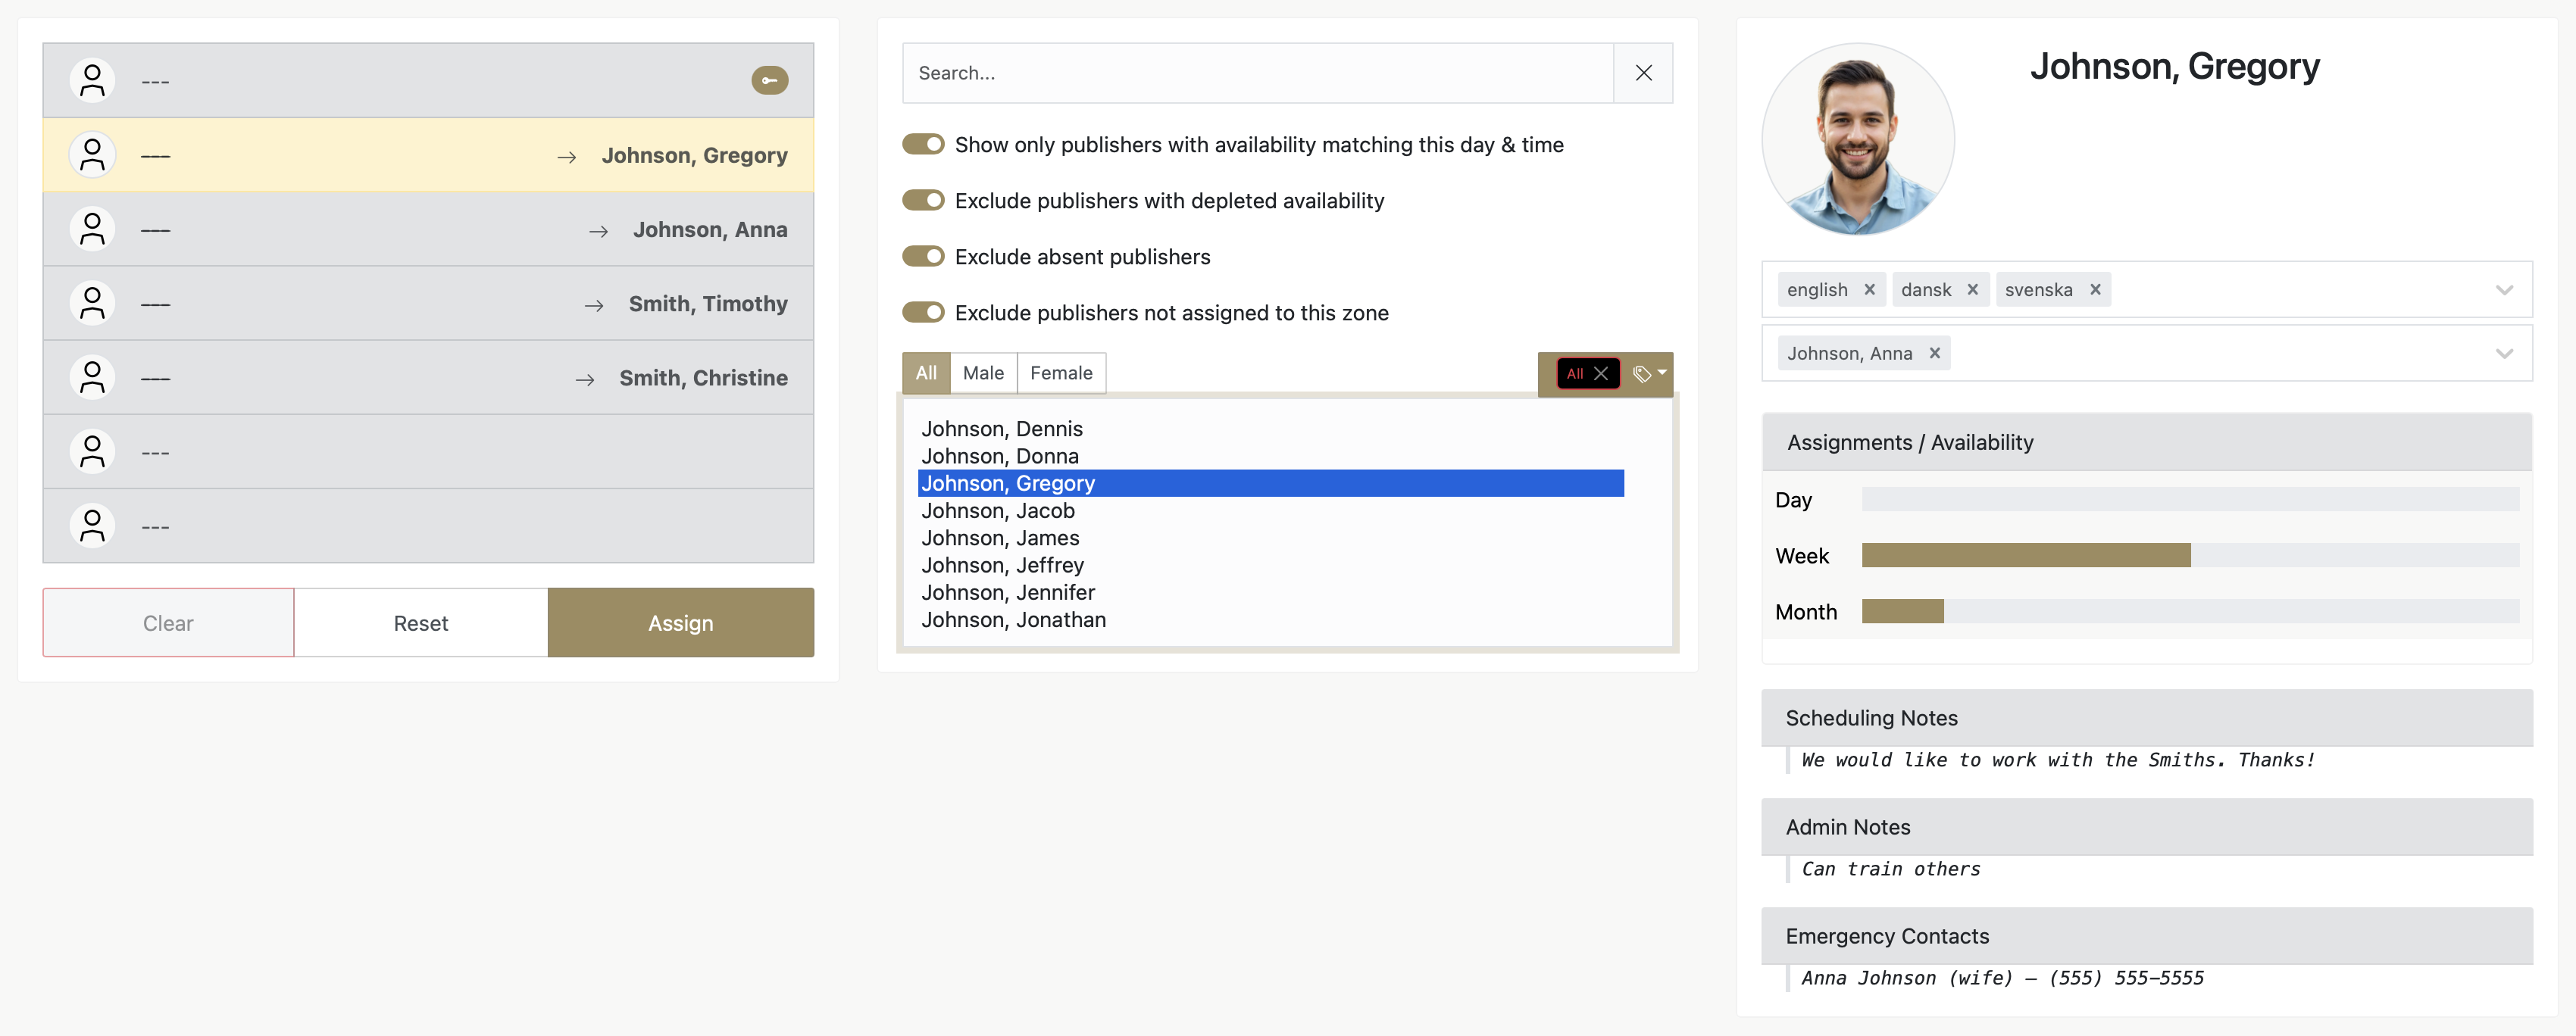
Task: Click person icon in the last empty slot
Action: 92,526
